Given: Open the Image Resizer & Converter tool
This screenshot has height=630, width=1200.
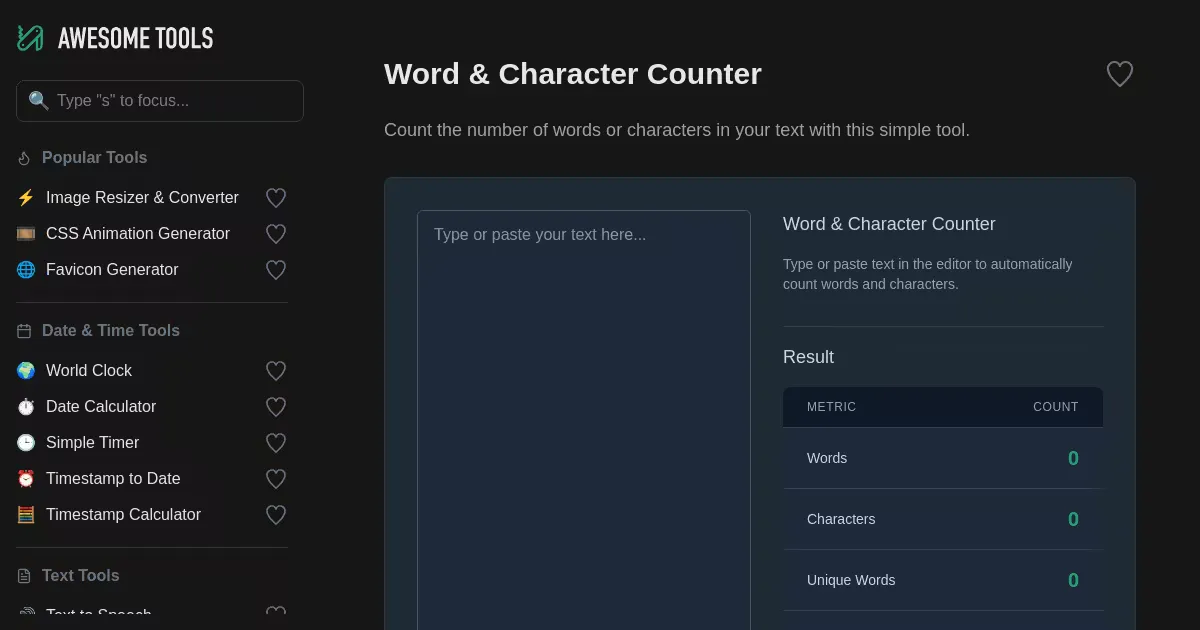Looking at the screenshot, I should pyautogui.click(x=142, y=198).
